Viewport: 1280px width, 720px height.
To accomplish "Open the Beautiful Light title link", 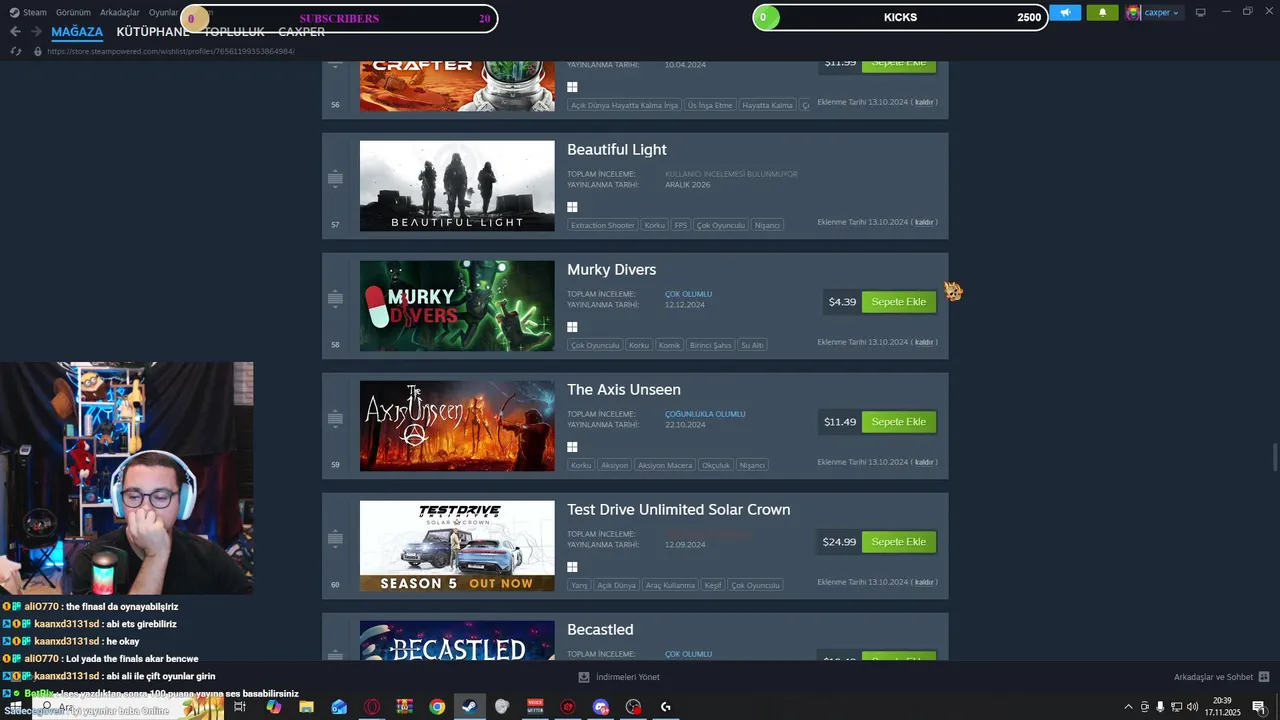I will (x=617, y=150).
